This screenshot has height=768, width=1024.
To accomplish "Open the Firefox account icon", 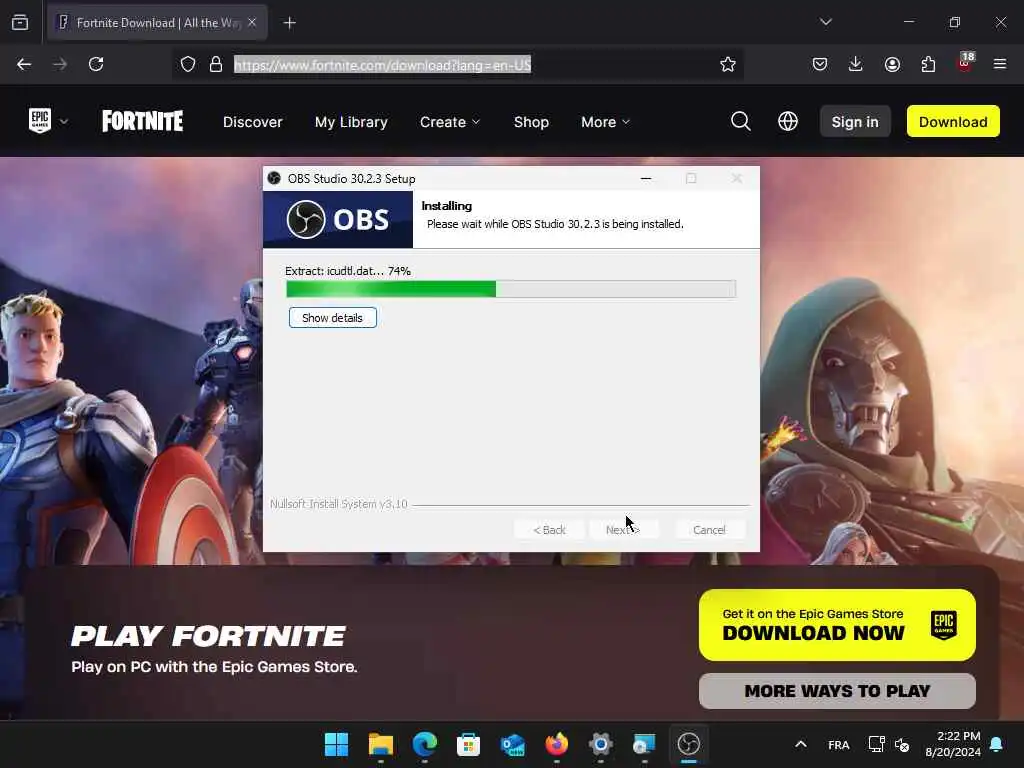I will (x=892, y=64).
